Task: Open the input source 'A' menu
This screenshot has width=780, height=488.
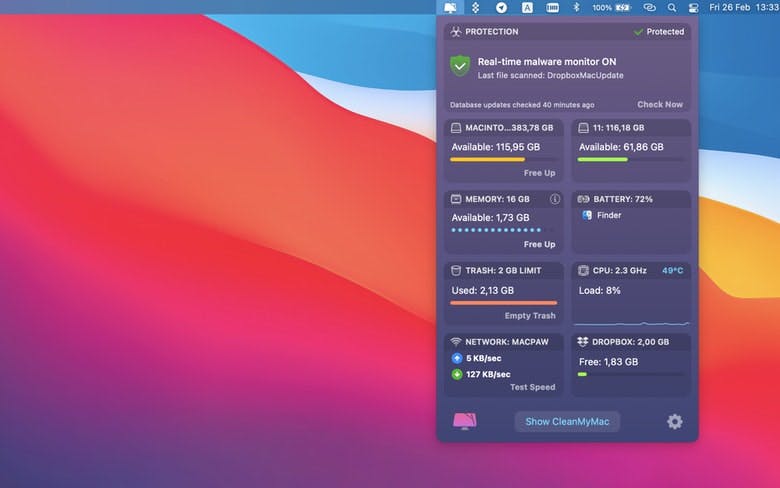Action: (x=527, y=7)
